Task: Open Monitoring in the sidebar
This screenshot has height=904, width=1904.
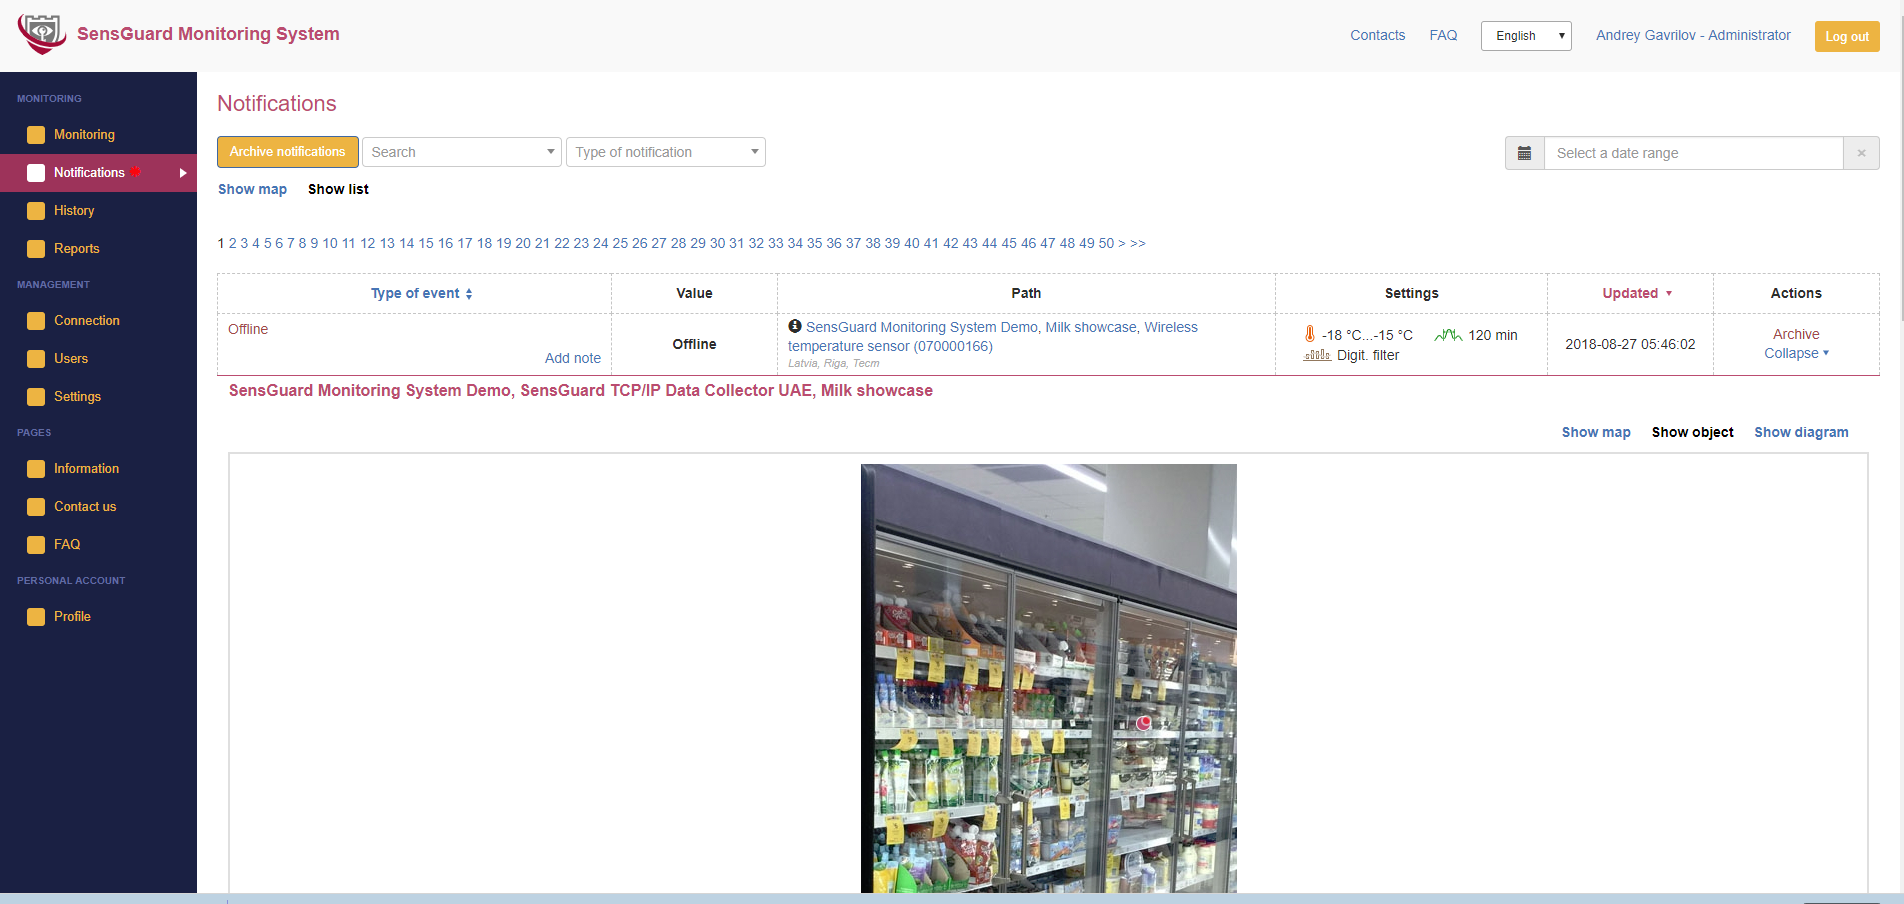Action: [x=84, y=135]
